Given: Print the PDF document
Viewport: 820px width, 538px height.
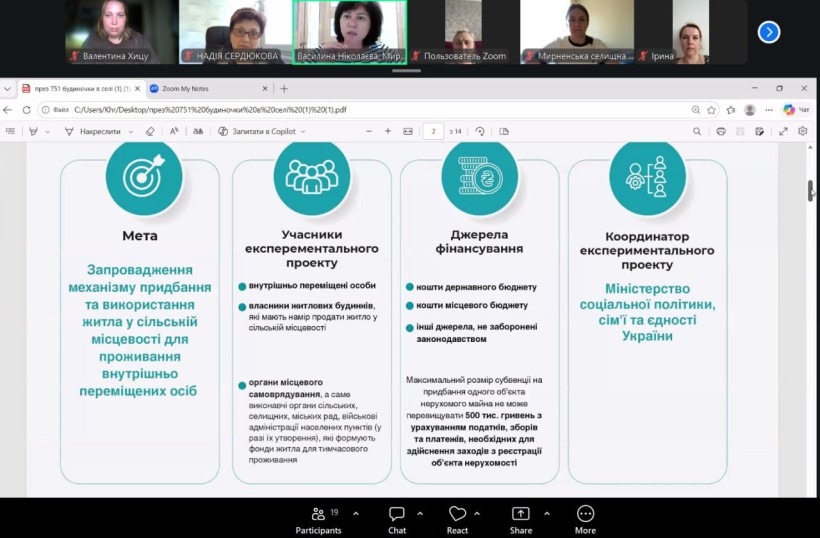Looking at the screenshot, I should pos(721,132).
